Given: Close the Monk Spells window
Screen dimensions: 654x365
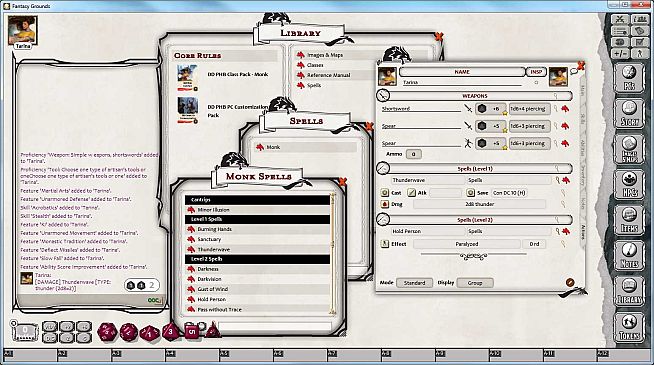Looking at the screenshot, I should pos(343,181).
